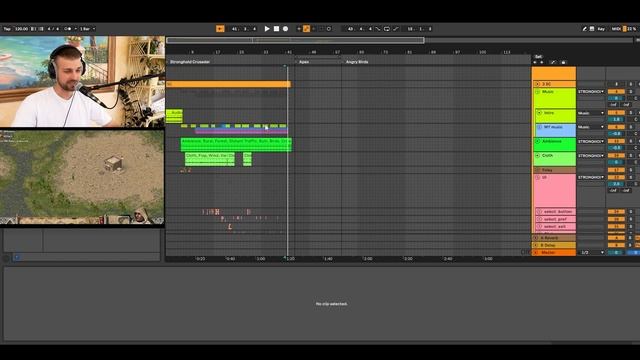Click the 4 / 4 time signature field
This screenshot has height=360, width=640.
pos(53,29)
